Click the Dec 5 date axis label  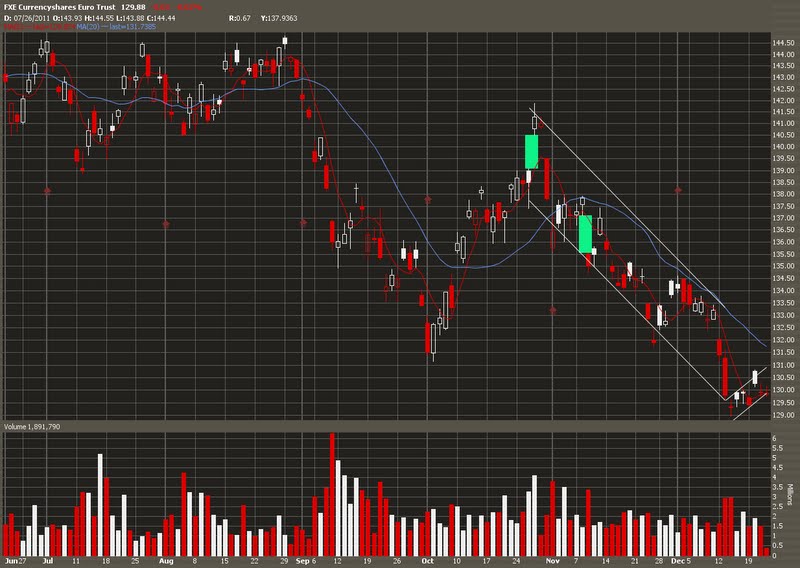coord(680,562)
